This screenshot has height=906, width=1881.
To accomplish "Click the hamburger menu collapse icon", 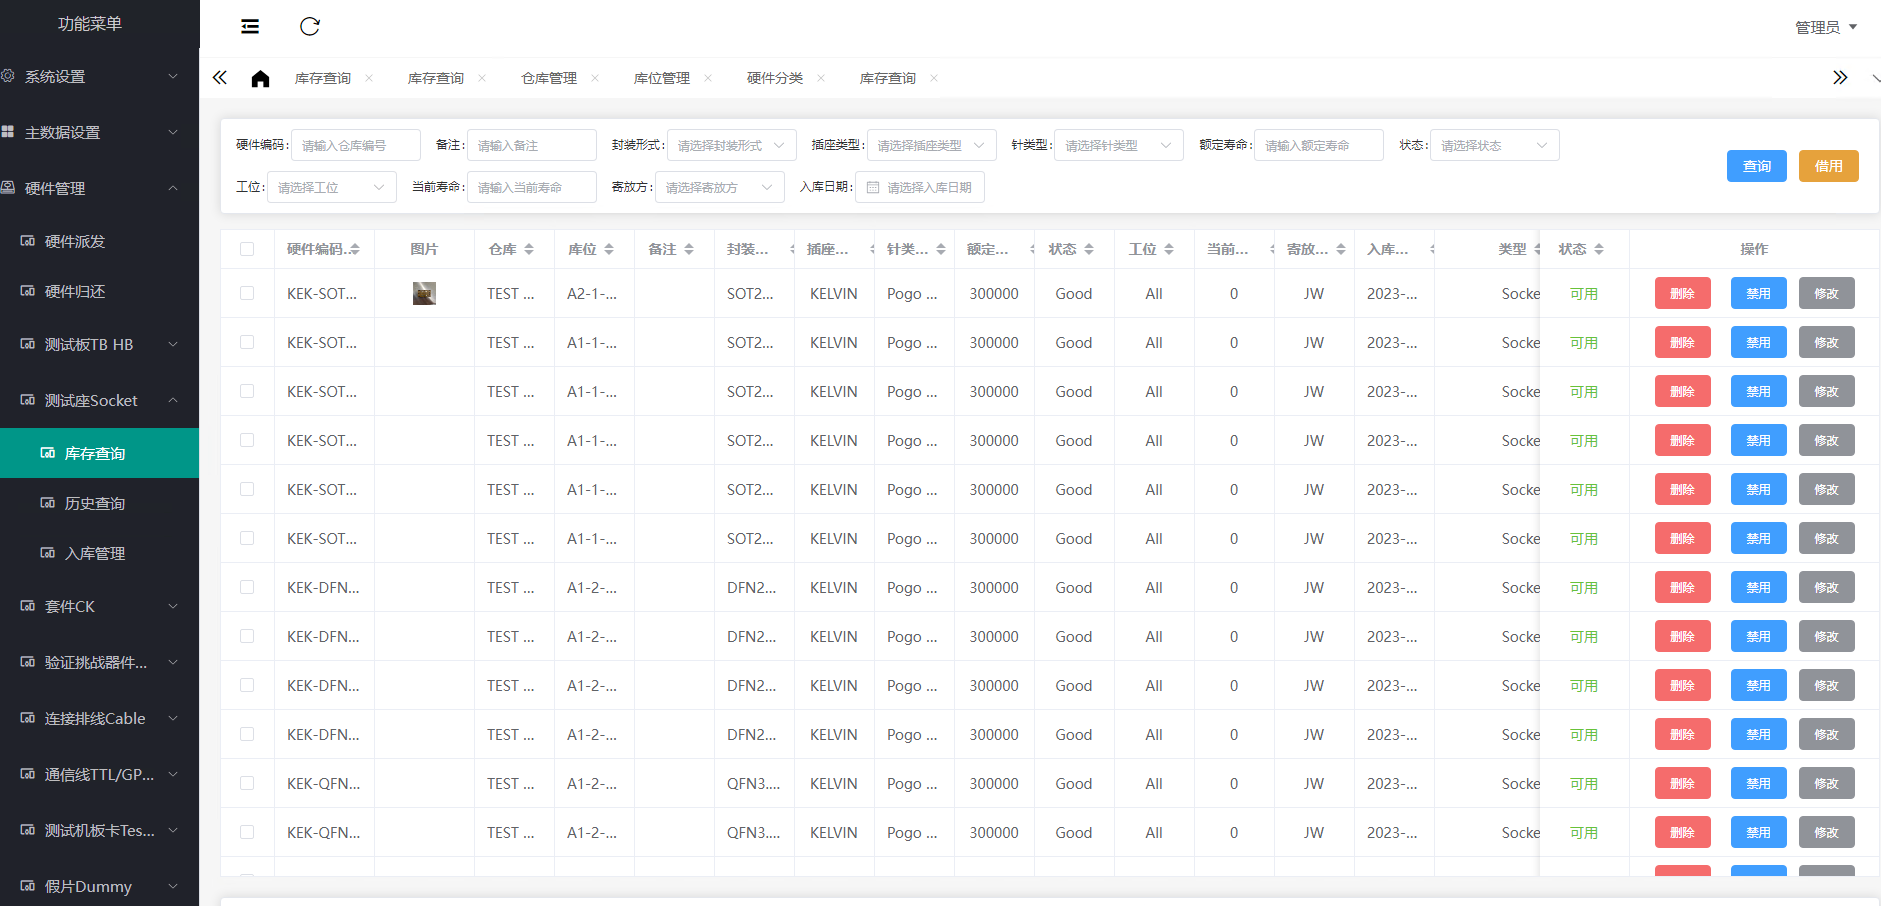I will [250, 27].
